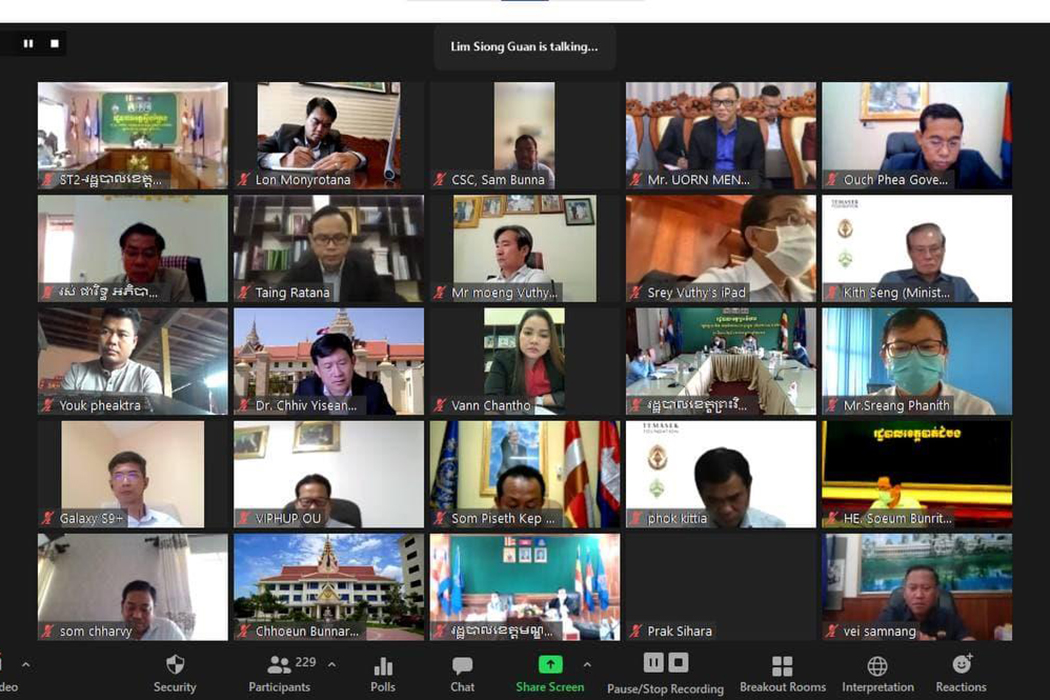The width and height of the screenshot is (1050, 700).
Task: Click the 'Lim Siong Guan is talking' notification
Action: pyautogui.click(x=524, y=47)
